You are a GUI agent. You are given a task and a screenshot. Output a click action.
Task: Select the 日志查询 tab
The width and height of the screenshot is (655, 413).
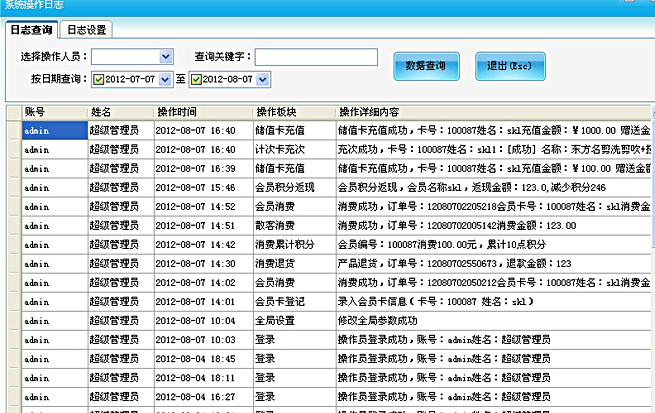(29, 30)
